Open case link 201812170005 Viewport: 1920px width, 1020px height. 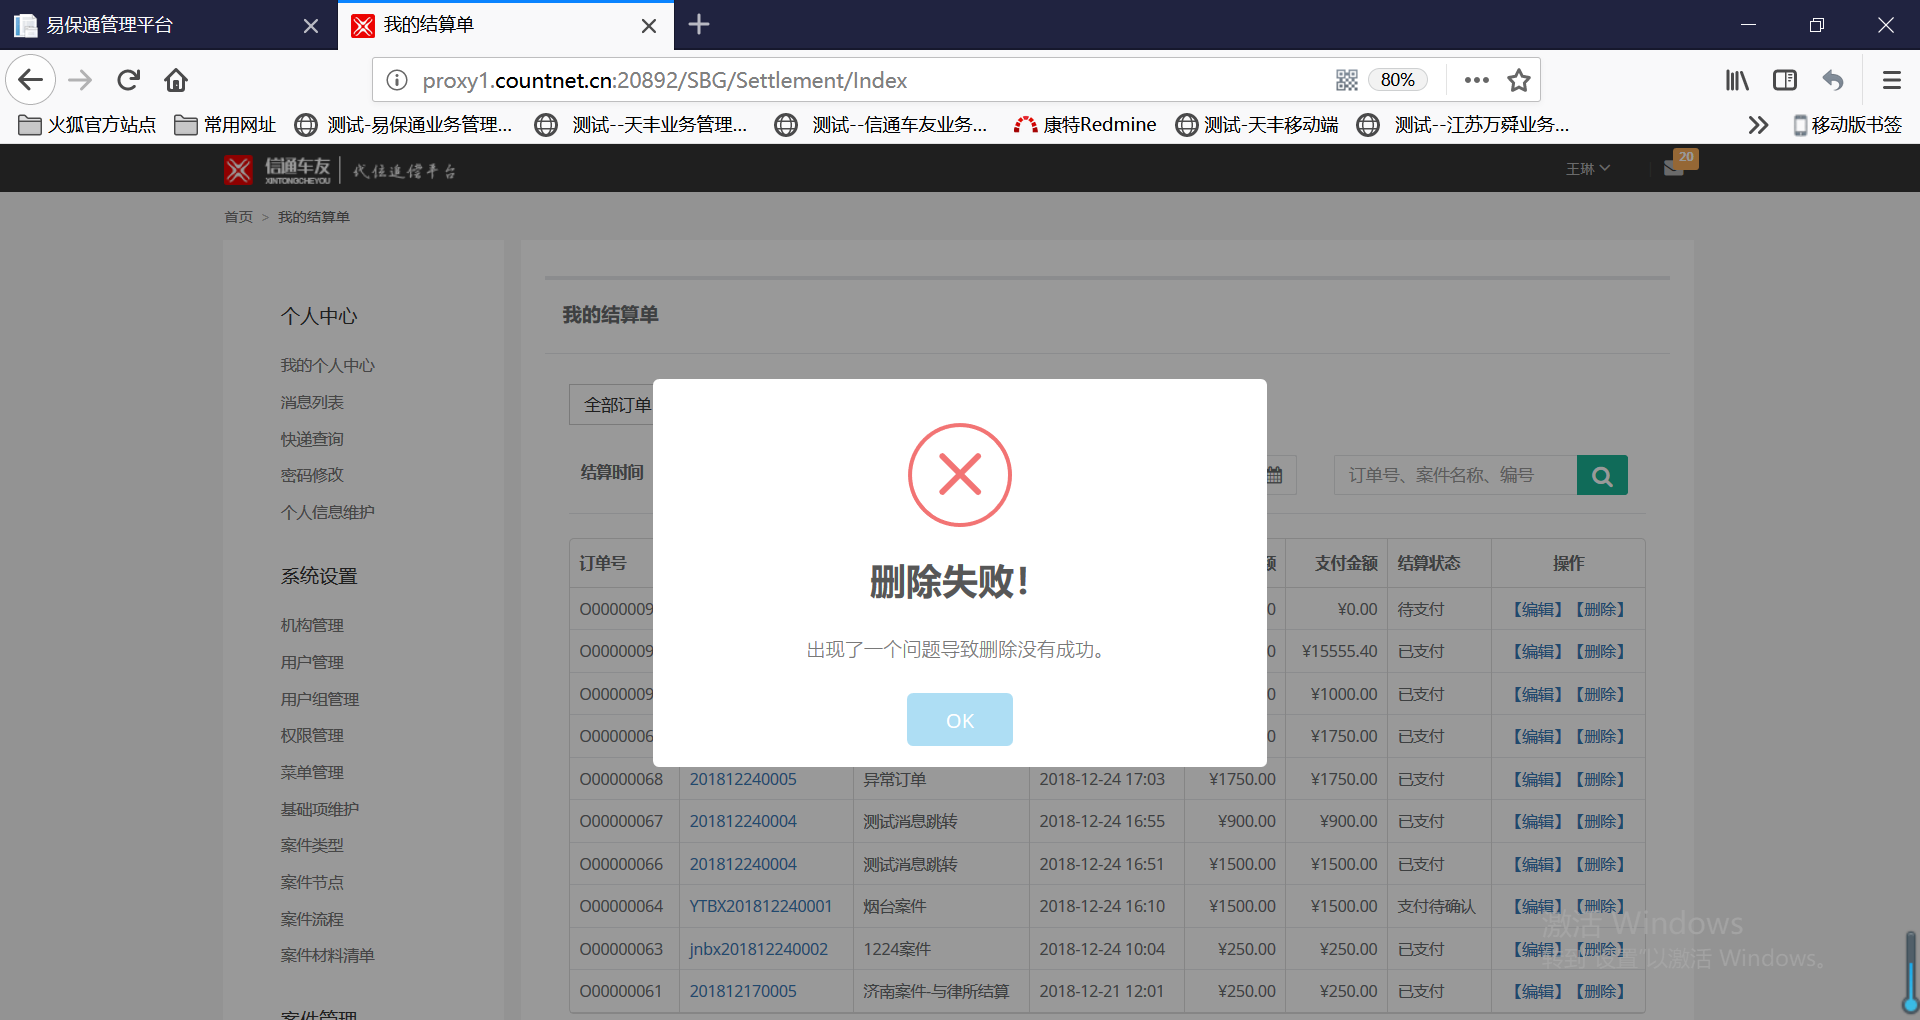click(743, 991)
